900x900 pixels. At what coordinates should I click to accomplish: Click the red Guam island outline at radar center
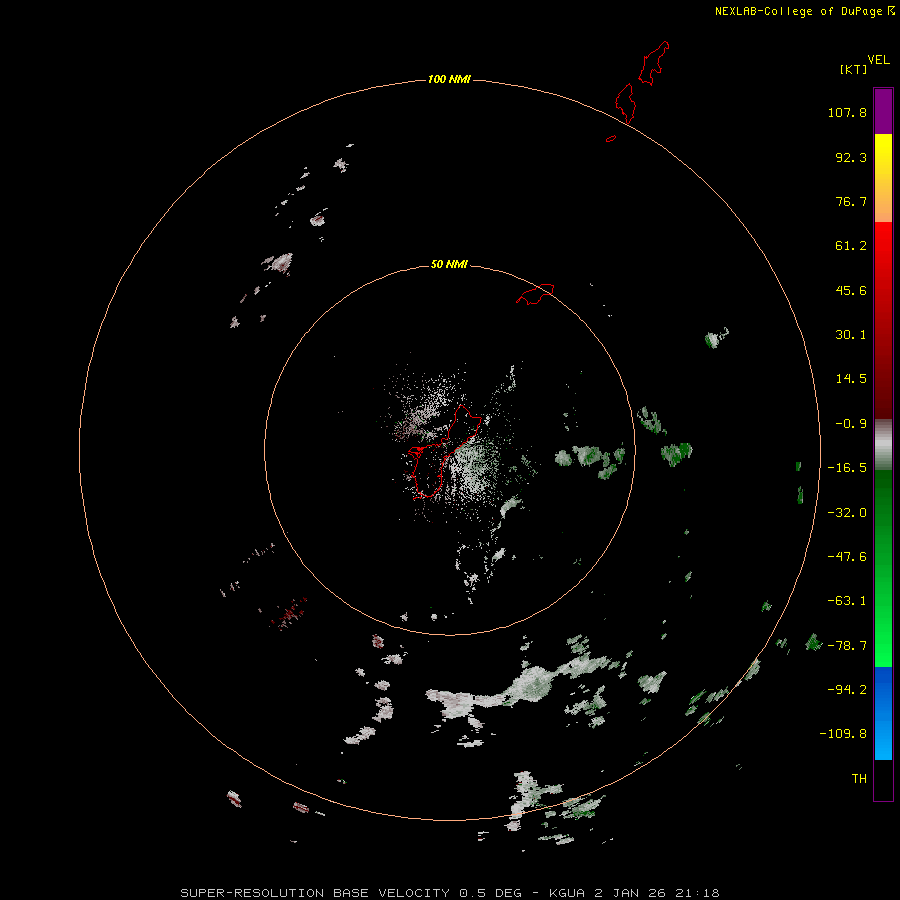[x=445, y=451]
